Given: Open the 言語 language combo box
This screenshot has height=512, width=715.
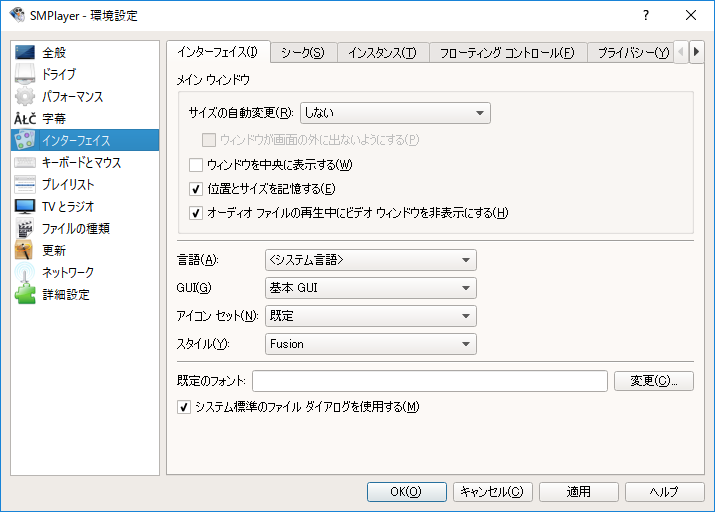Looking at the screenshot, I should [x=370, y=260].
